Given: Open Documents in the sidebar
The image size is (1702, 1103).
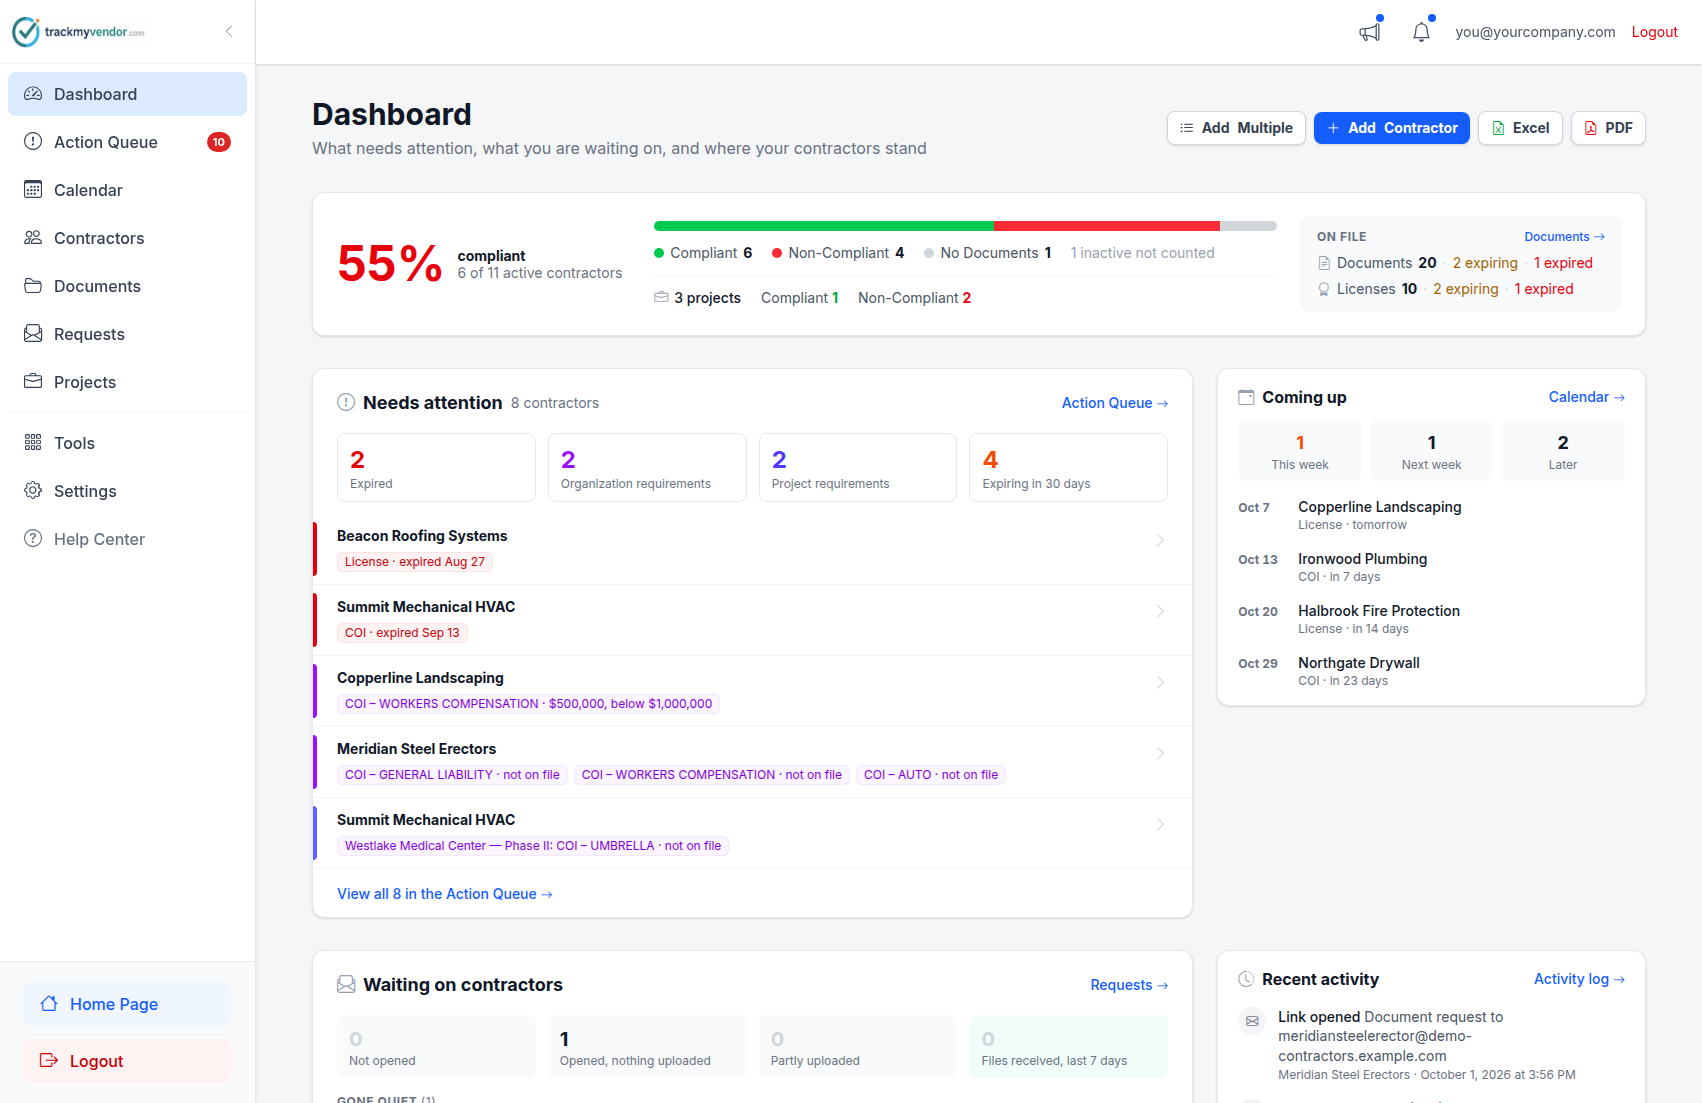Looking at the screenshot, I should [x=127, y=286].
